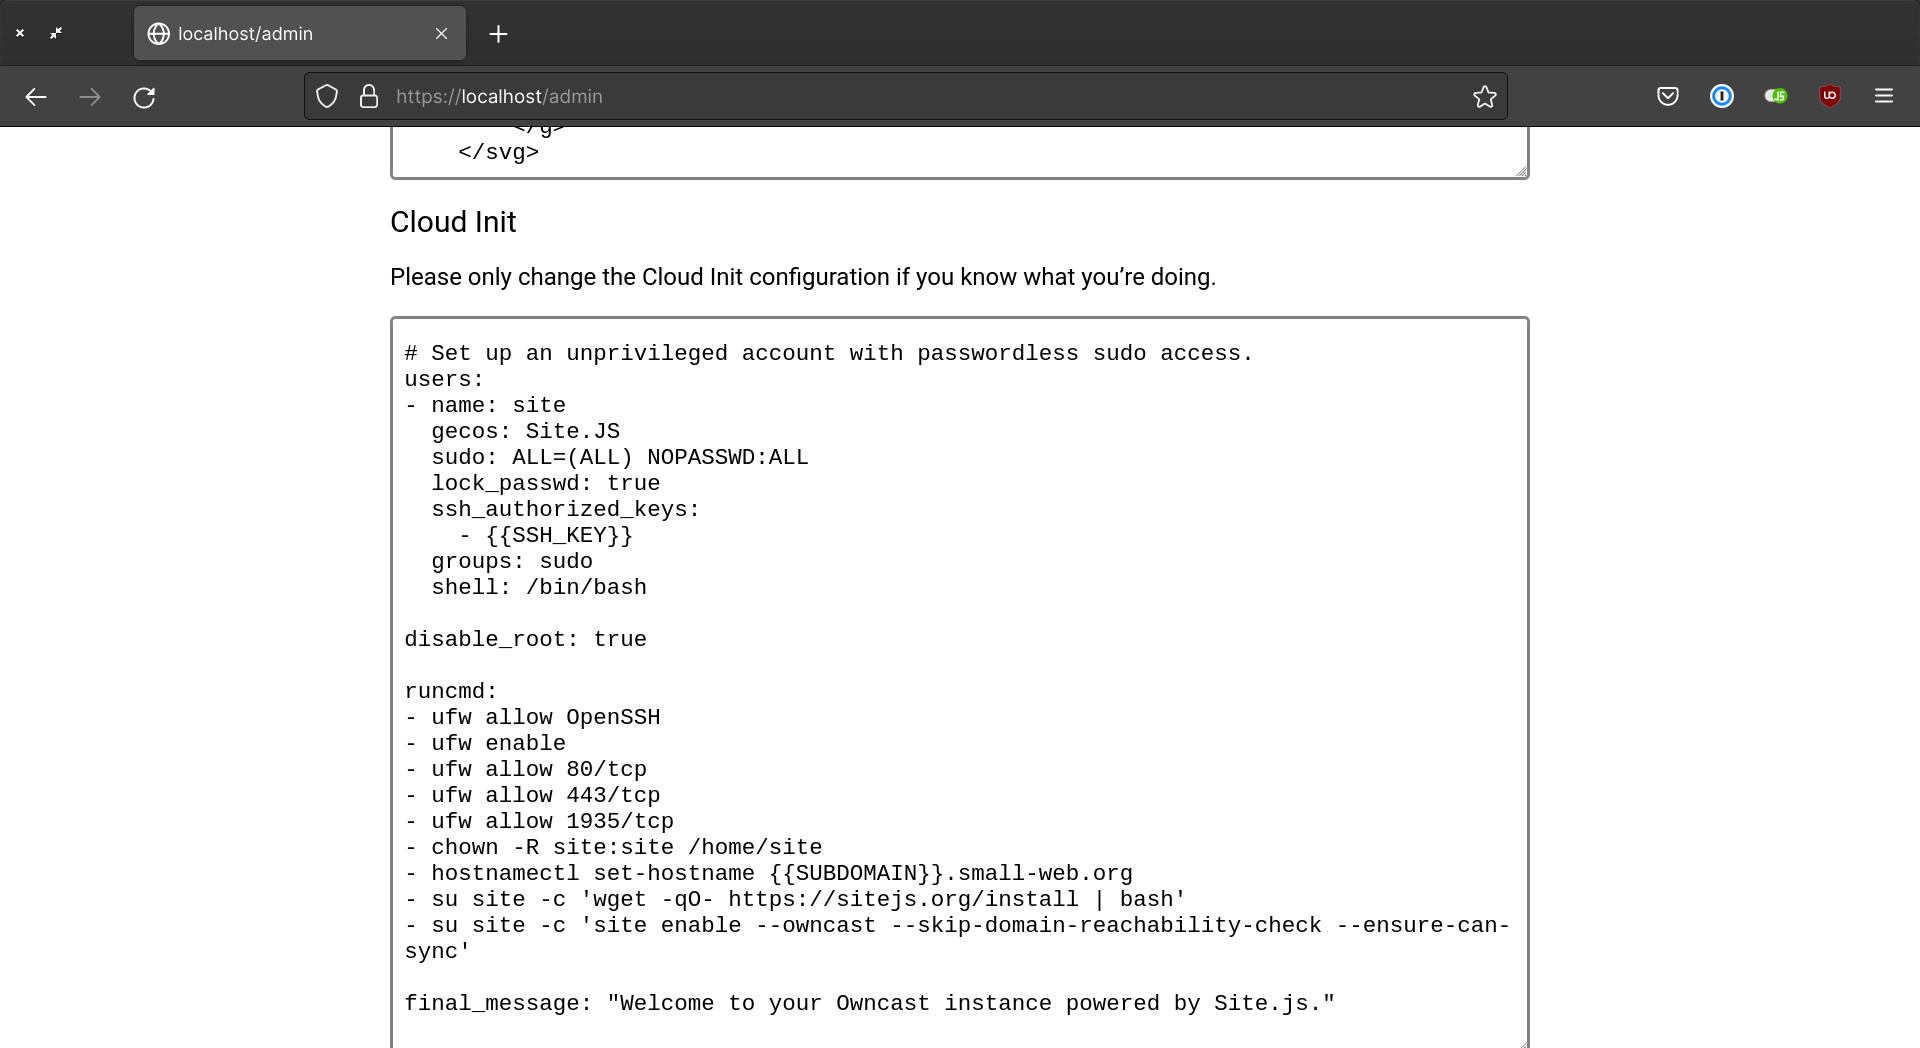The height and width of the screenshot is (1048, 1920).
Task: Grab the SVG textarea resize handle
Action: tap(1521, 171)
